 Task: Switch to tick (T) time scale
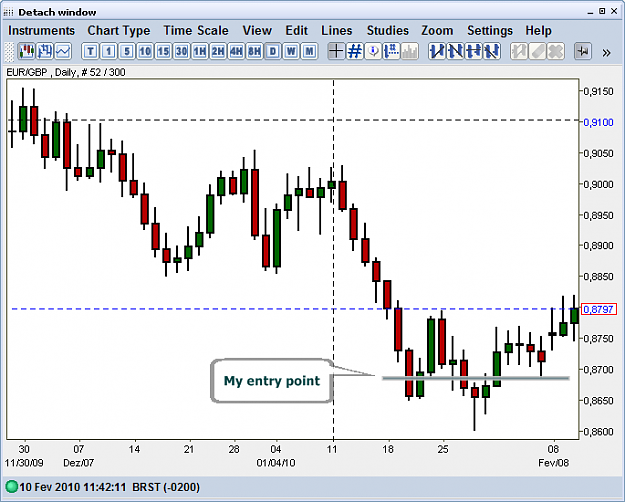pyautogui.click(x=90, y=51)
